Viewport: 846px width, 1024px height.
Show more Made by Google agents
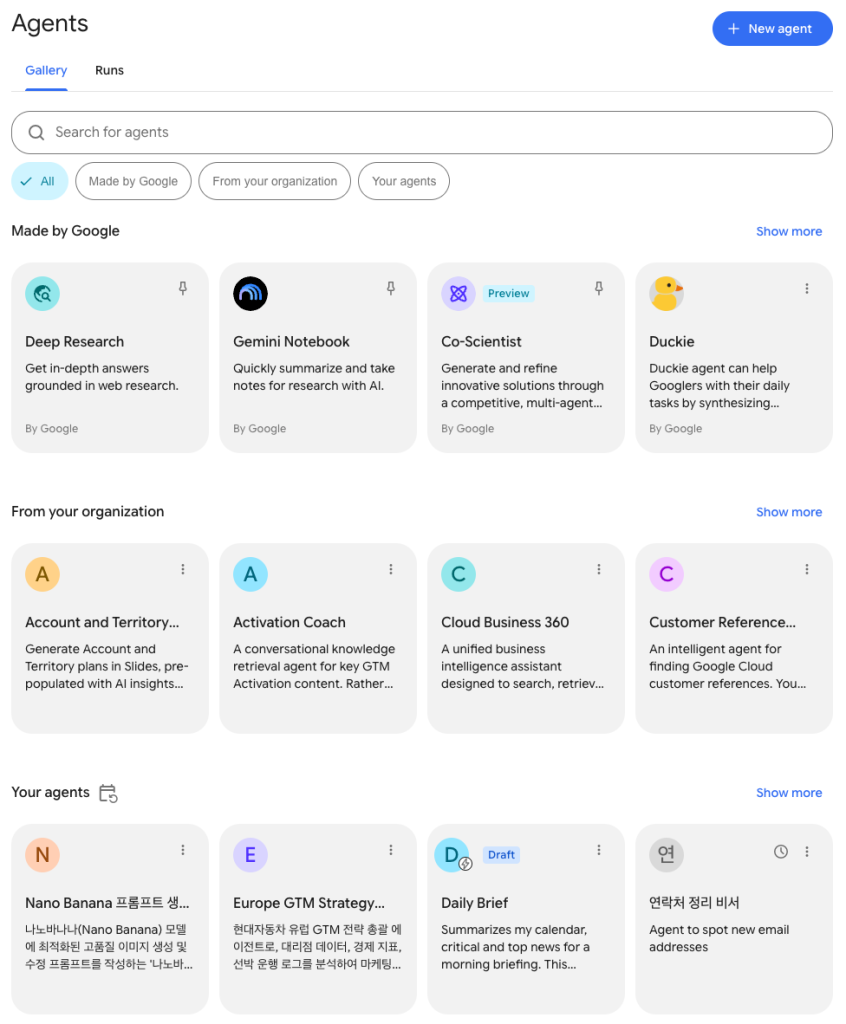pos(789,231)
